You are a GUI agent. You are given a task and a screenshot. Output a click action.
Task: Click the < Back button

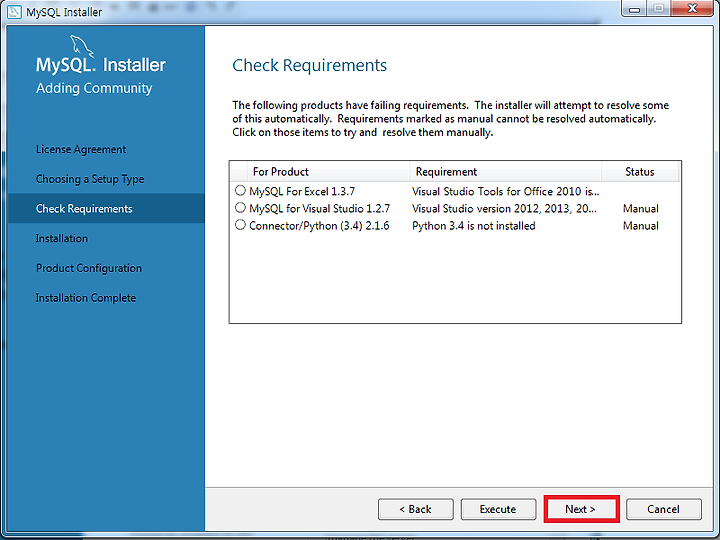pos(416,509)
